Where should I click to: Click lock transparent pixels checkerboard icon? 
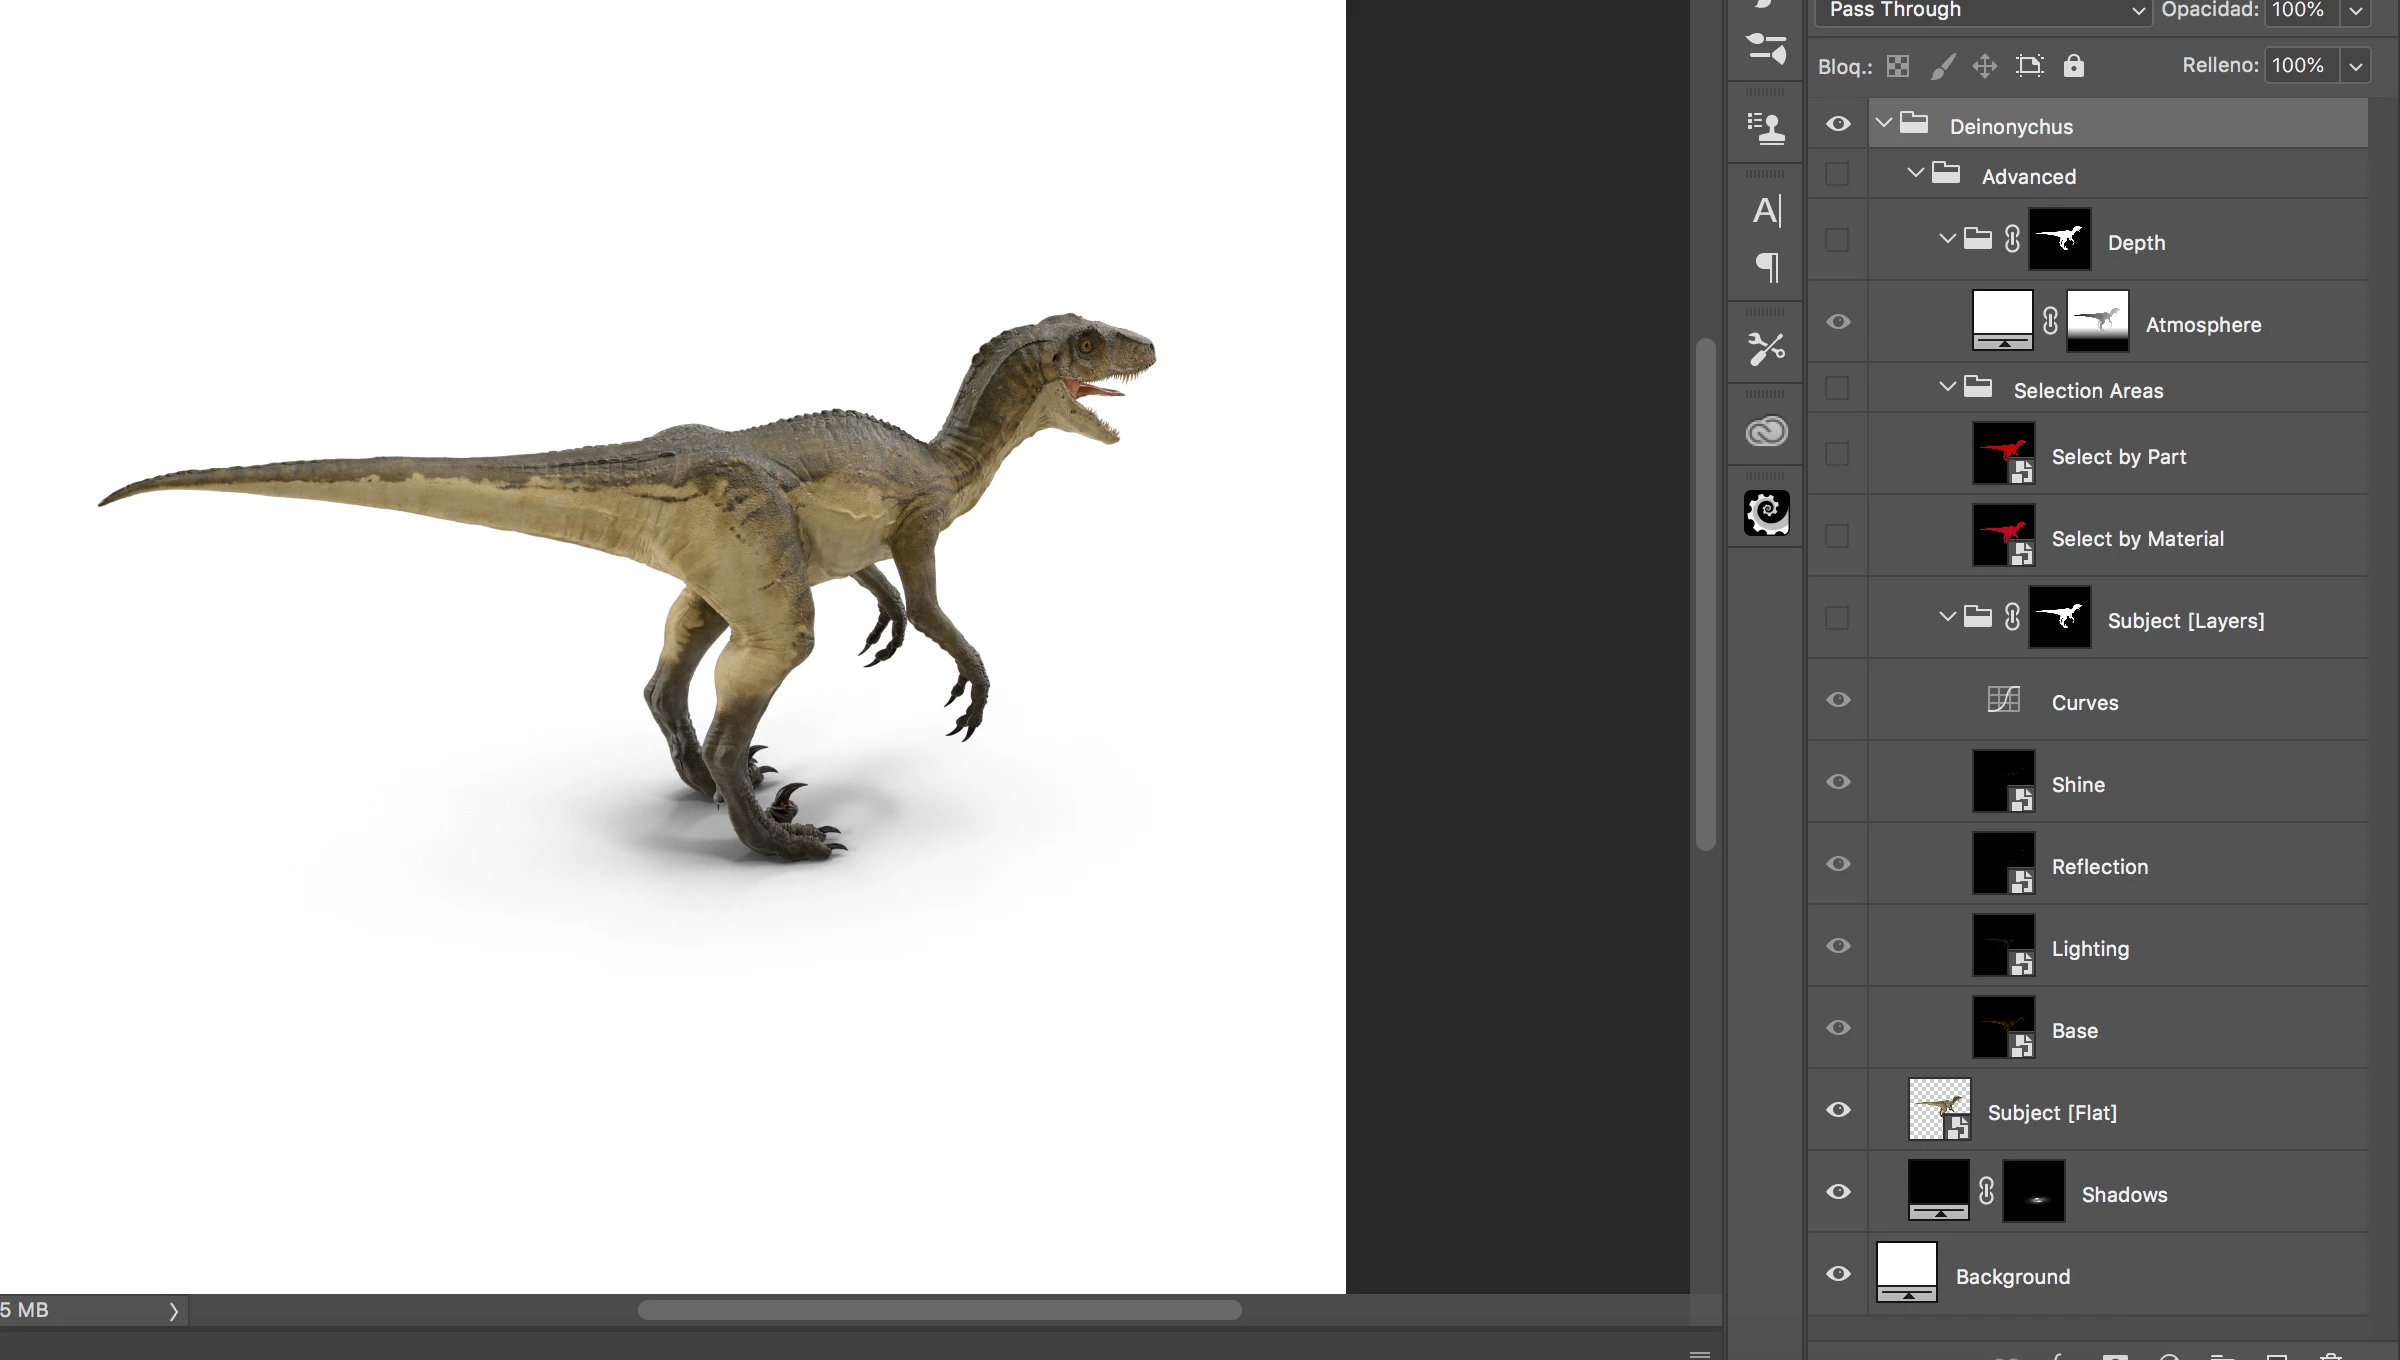click(x=1898, y=66)
